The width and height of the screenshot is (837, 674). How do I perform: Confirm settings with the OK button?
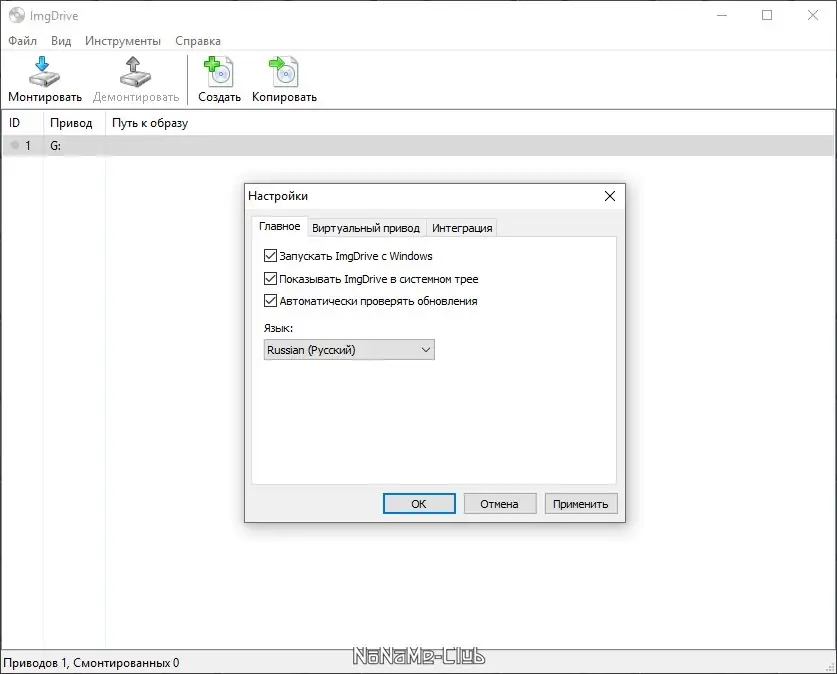point(419,504)
